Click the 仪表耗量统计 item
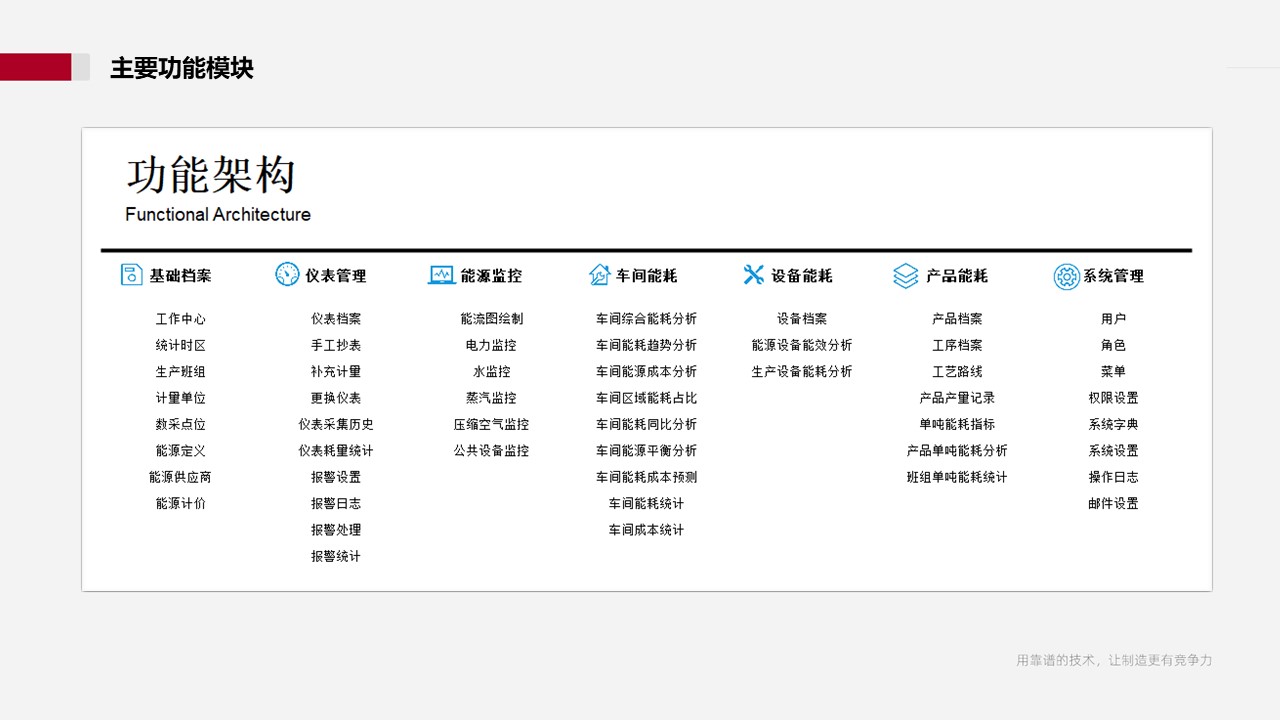 click(336, 451)
